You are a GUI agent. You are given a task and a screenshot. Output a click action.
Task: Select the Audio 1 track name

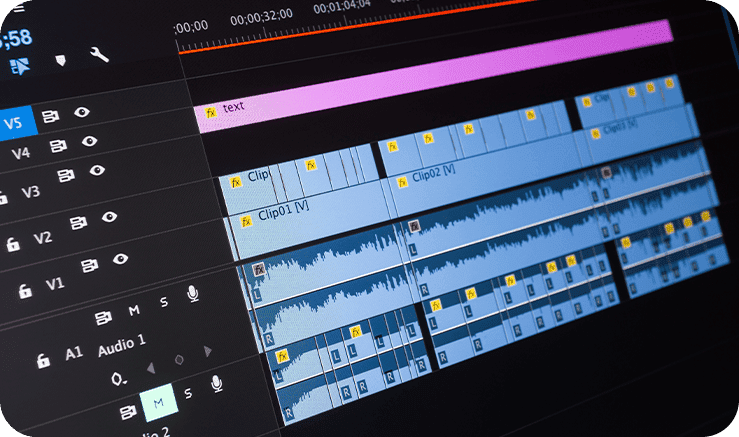click(x=122, y=345)
